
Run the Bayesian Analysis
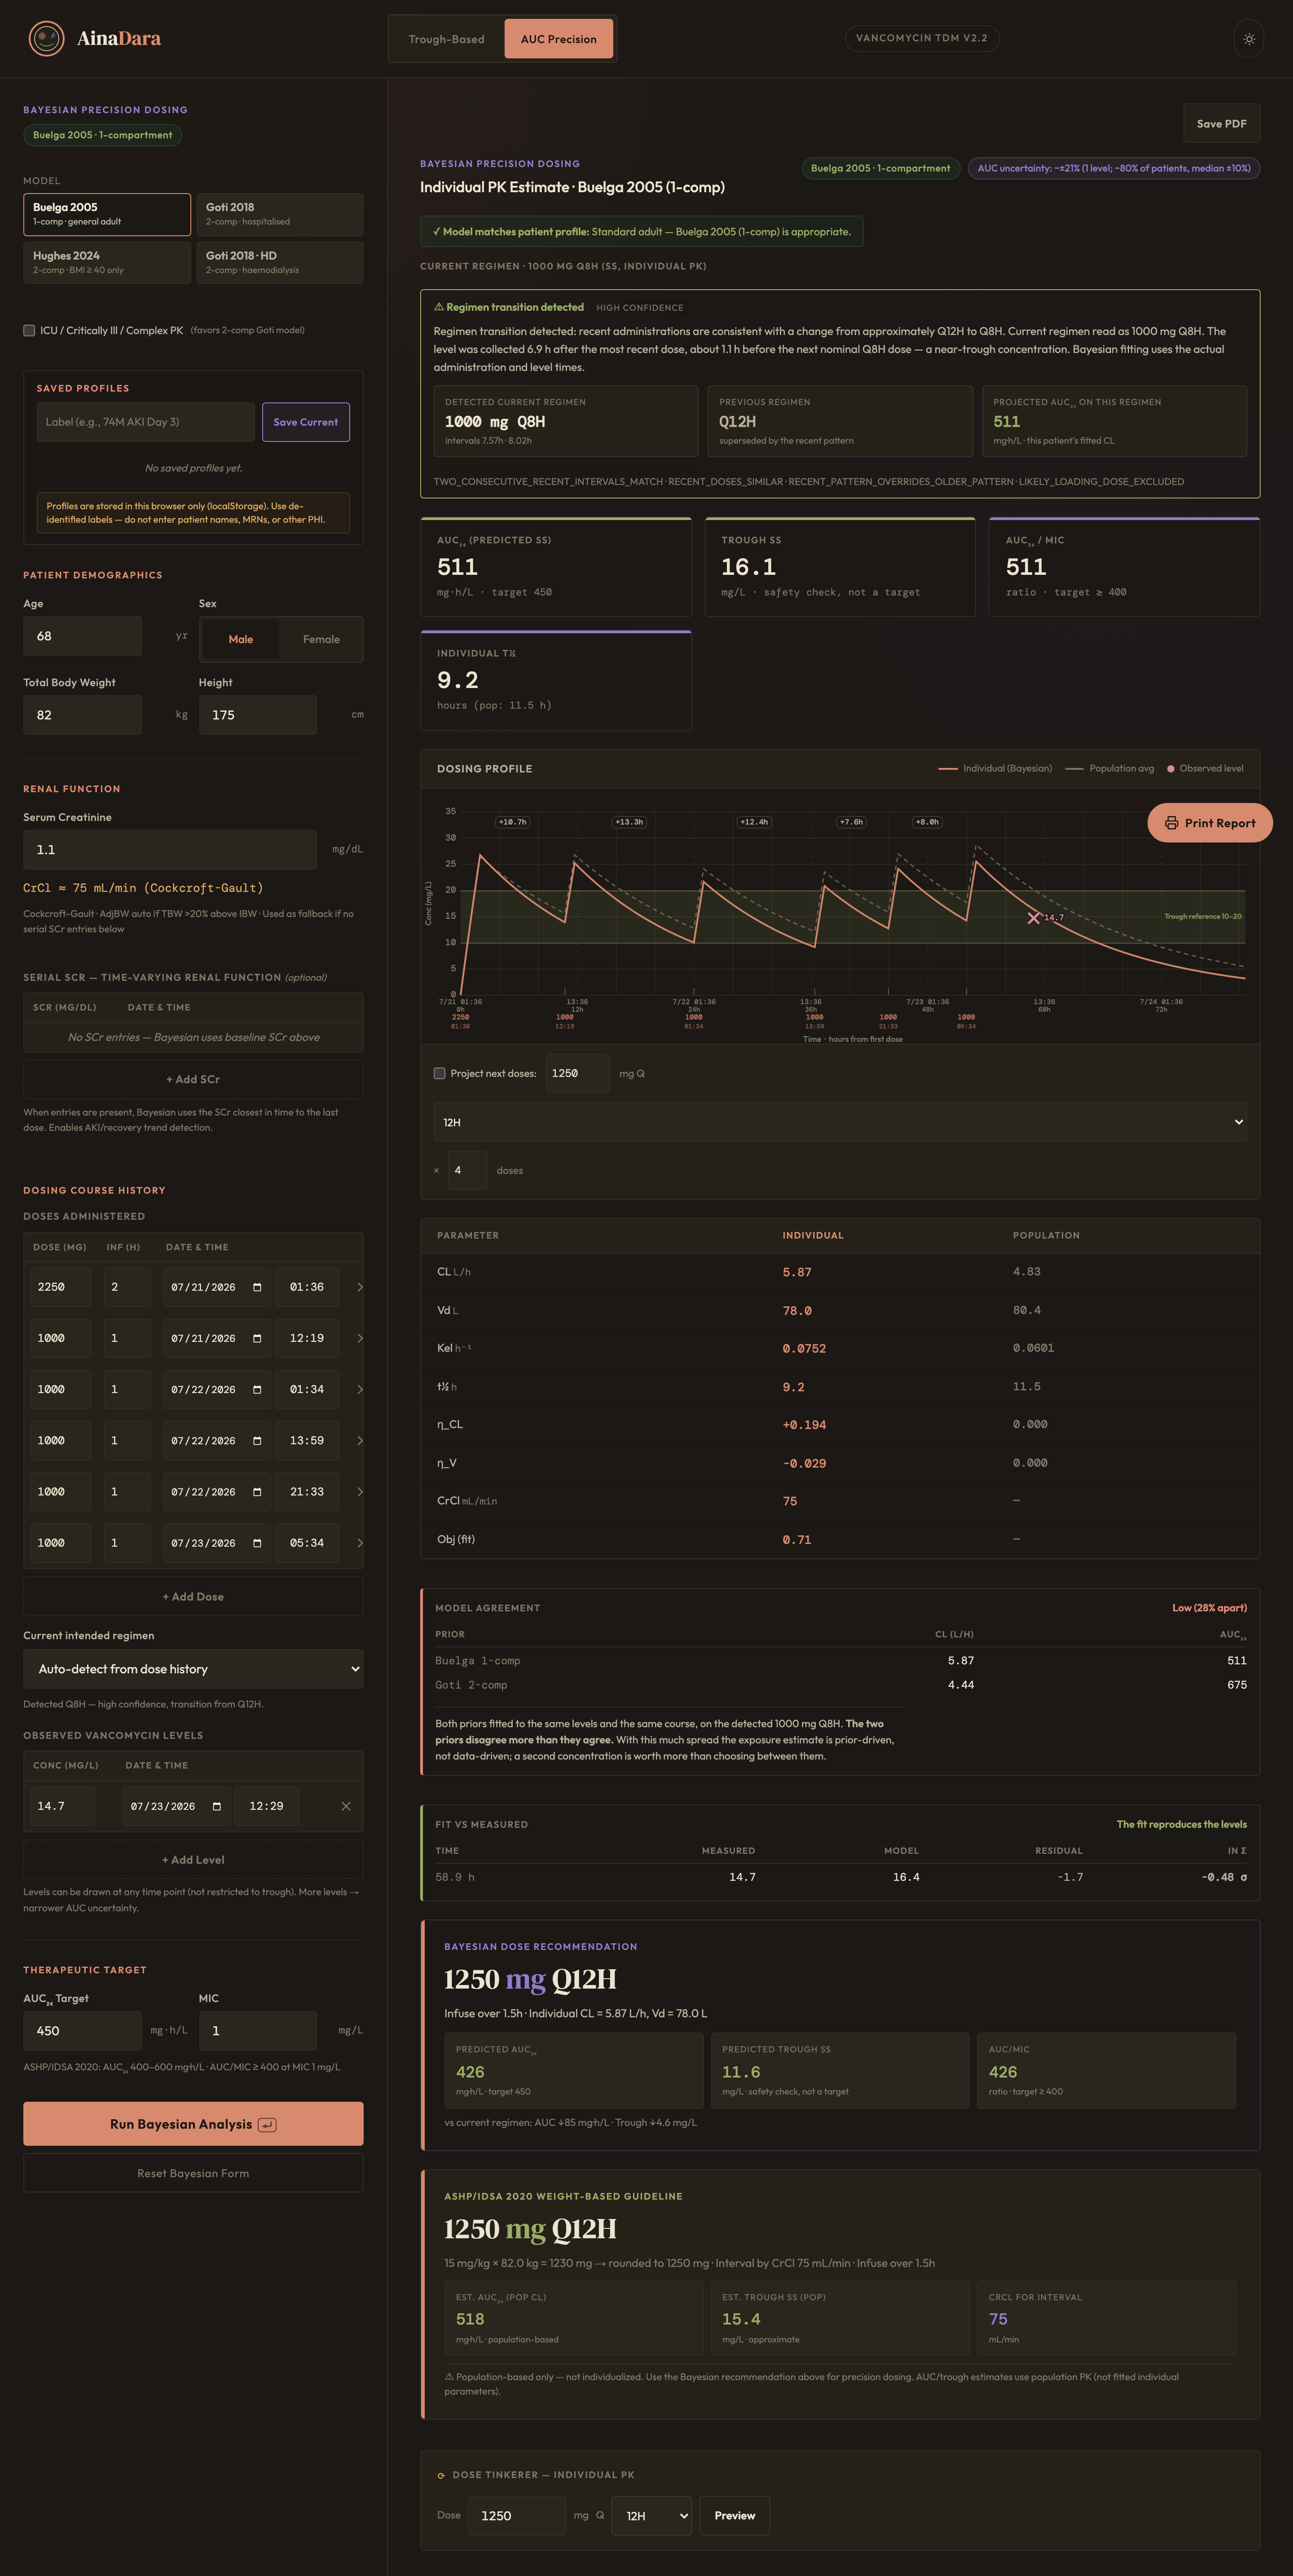point(193,2124)
